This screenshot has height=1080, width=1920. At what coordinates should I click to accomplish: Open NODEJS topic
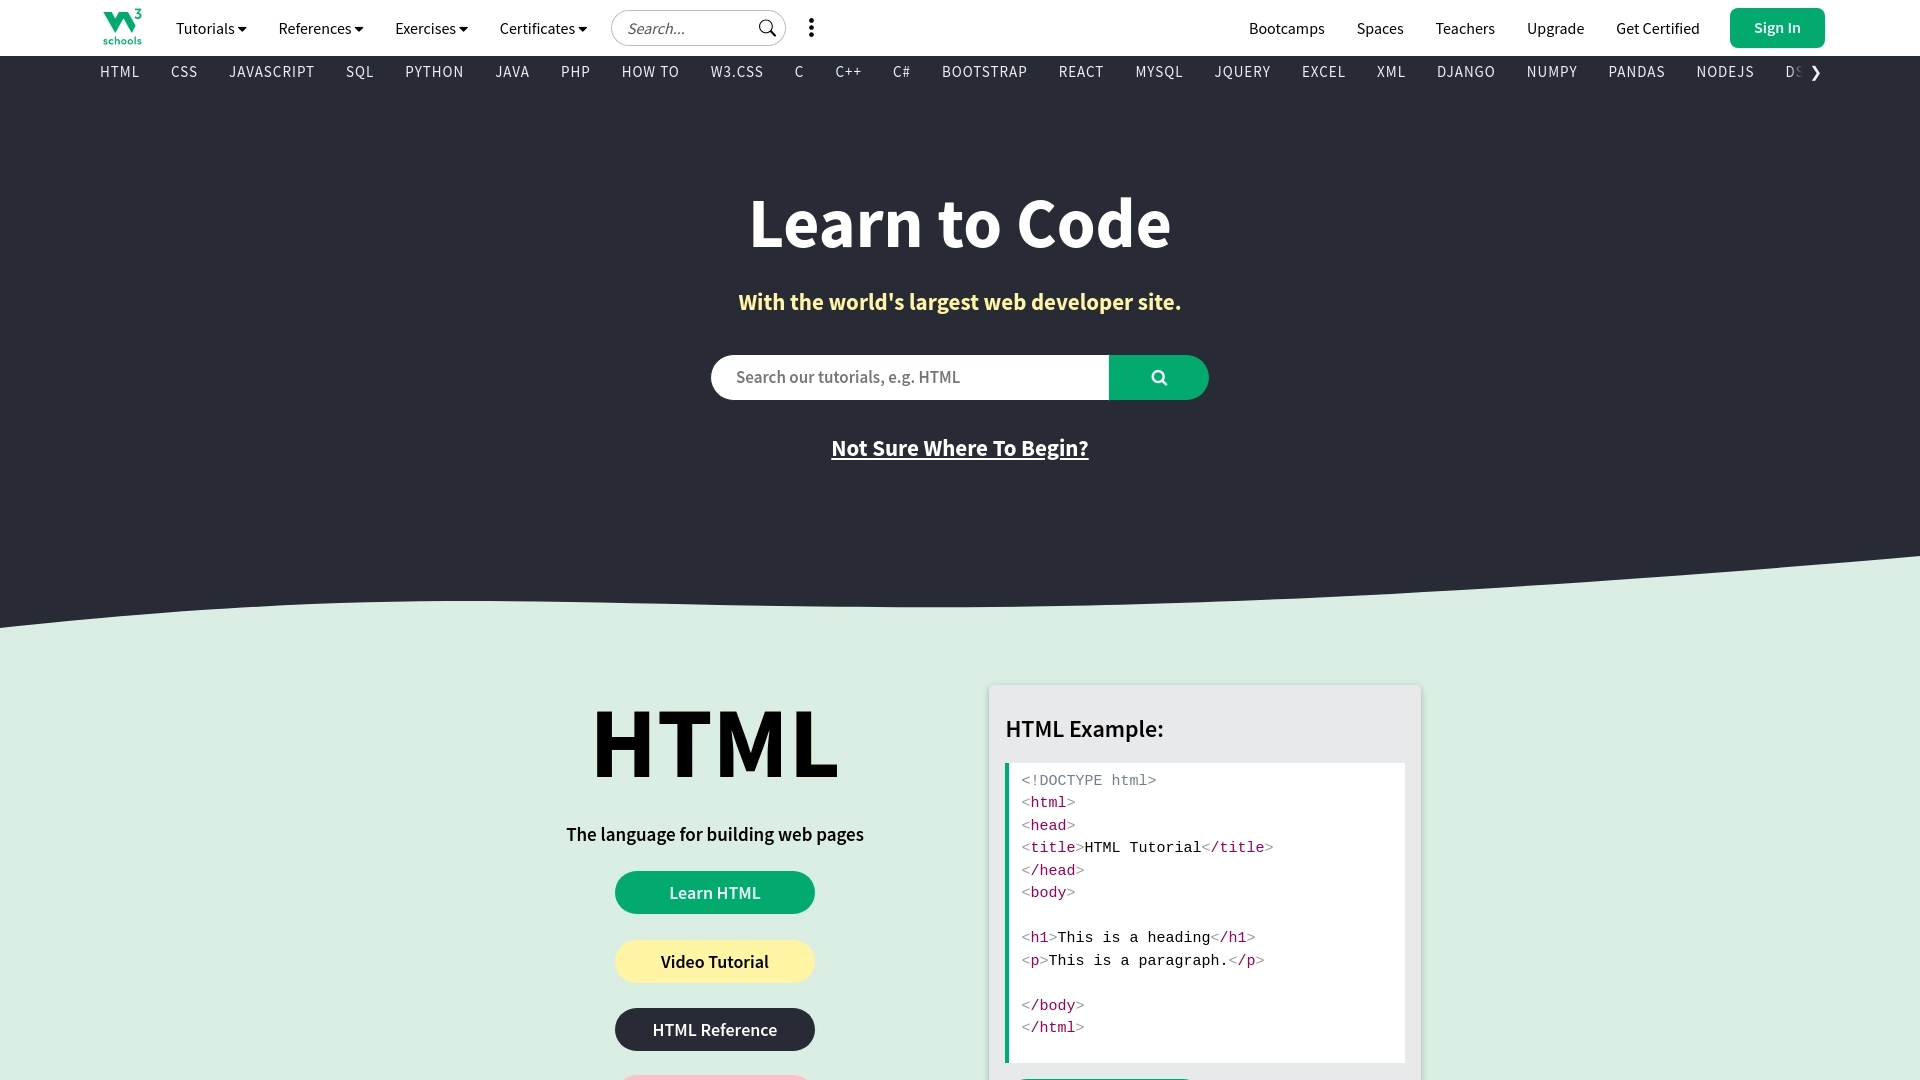click(1725, 72)
